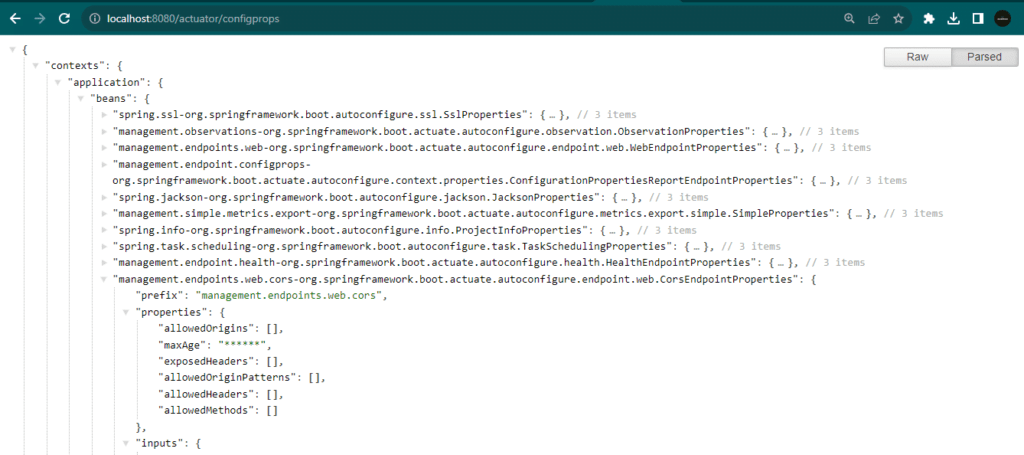Collapse the "contexts" node
This screenshot has height=455, width=1024.
pos(35,66)
